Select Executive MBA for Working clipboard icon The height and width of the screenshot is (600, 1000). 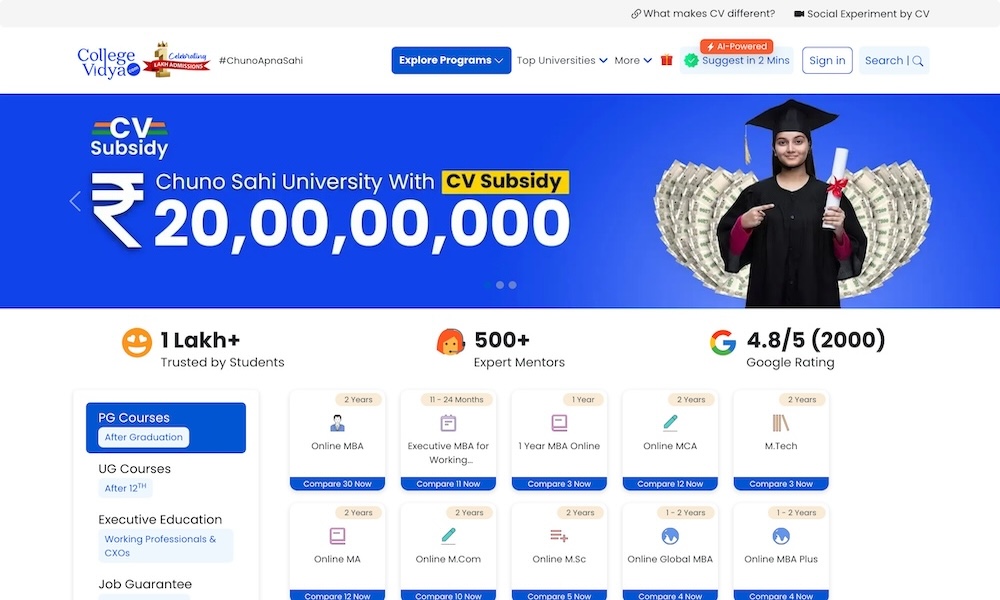448,423
